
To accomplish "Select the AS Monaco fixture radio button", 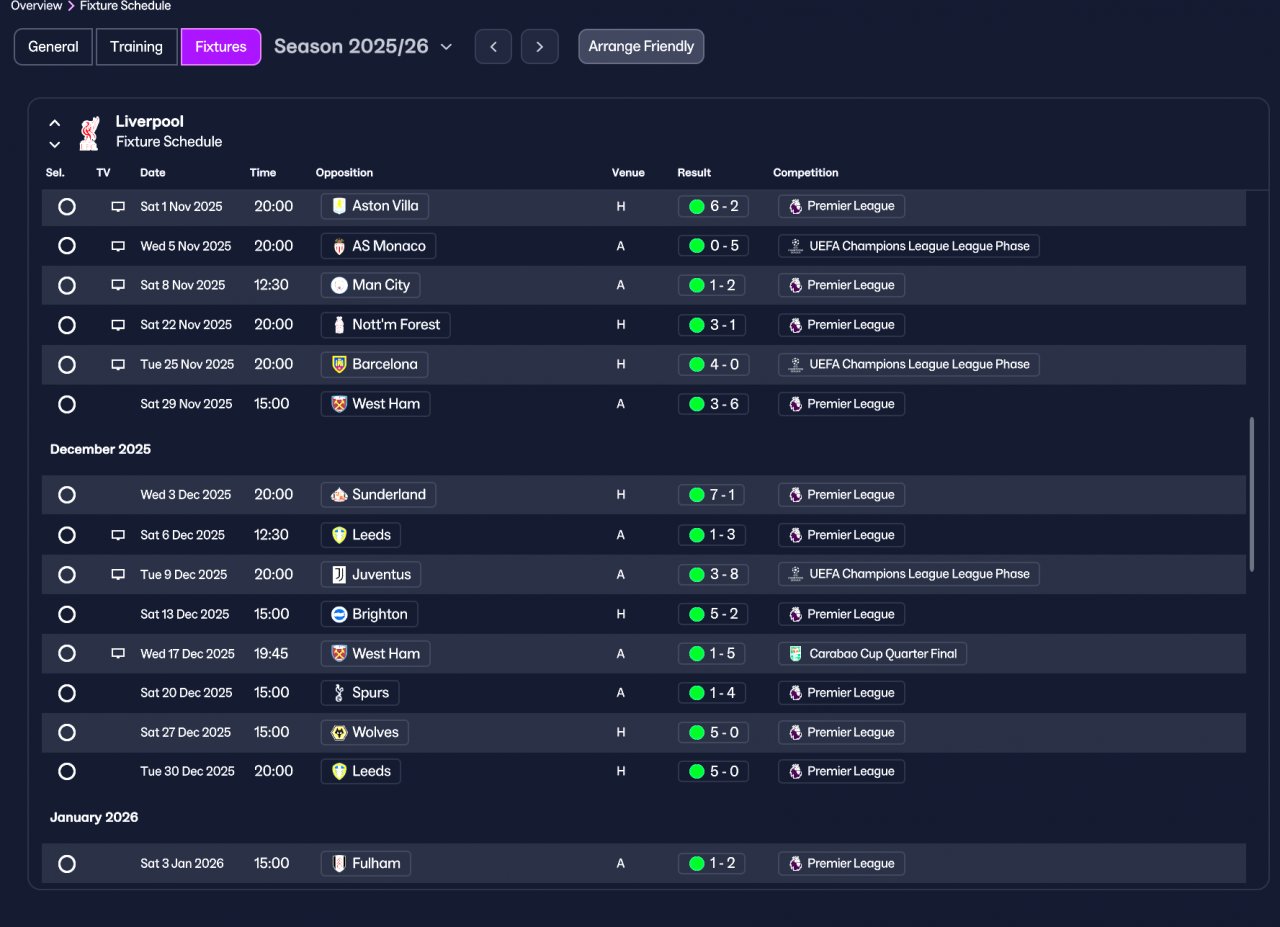I will 67,246.
